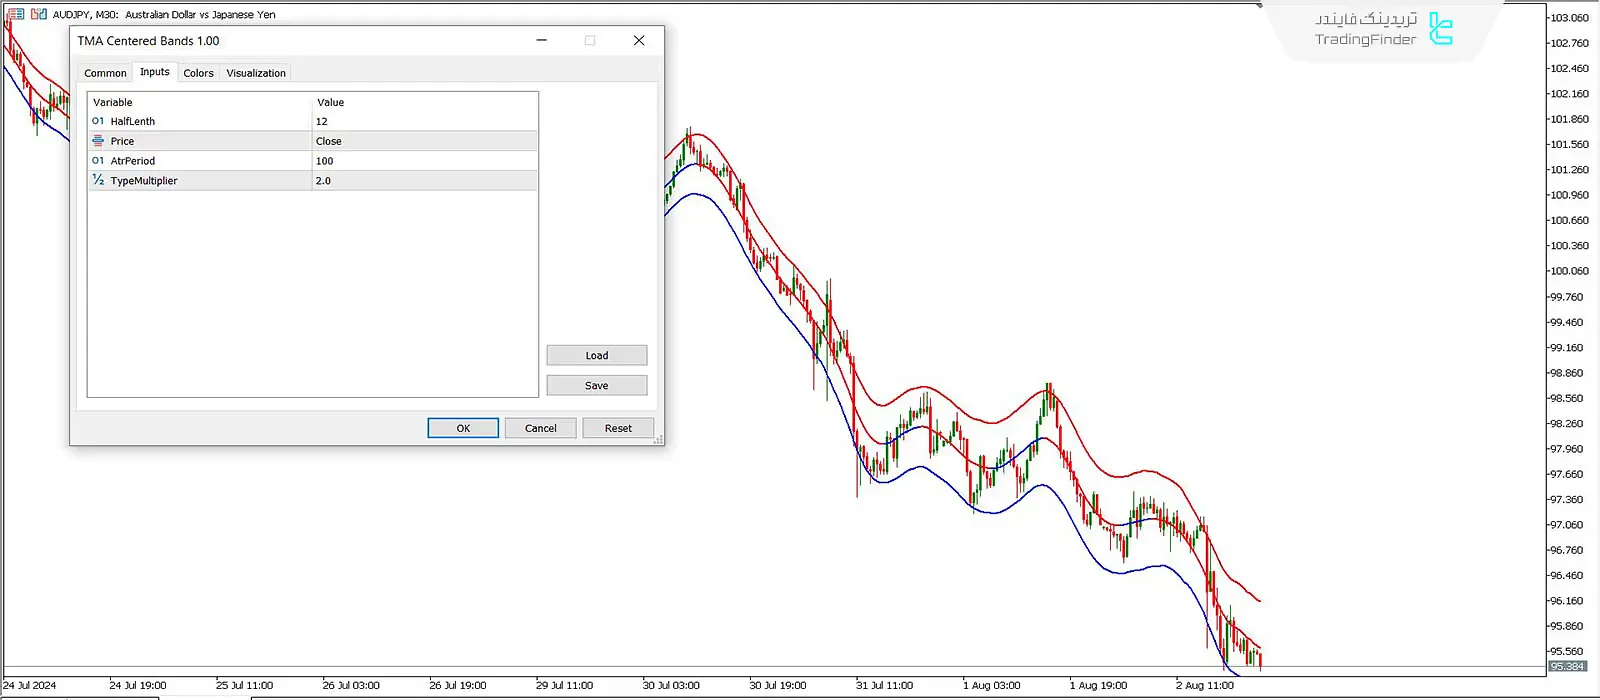Select the Inputs tab
1600x700 pixels.
tap(155, 72)
